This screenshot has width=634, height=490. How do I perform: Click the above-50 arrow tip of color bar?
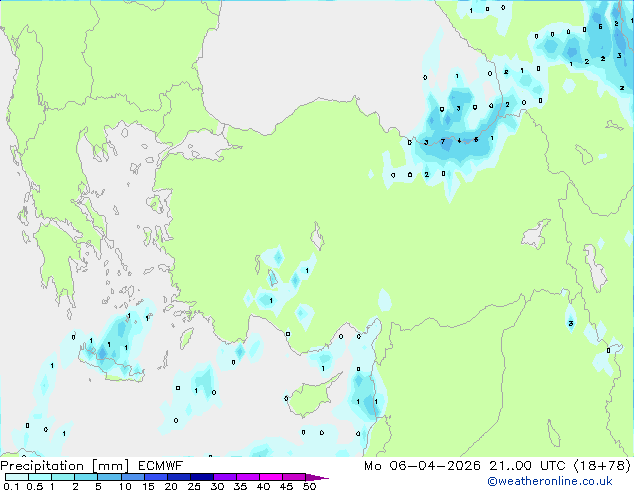click(x=317, y=477)
